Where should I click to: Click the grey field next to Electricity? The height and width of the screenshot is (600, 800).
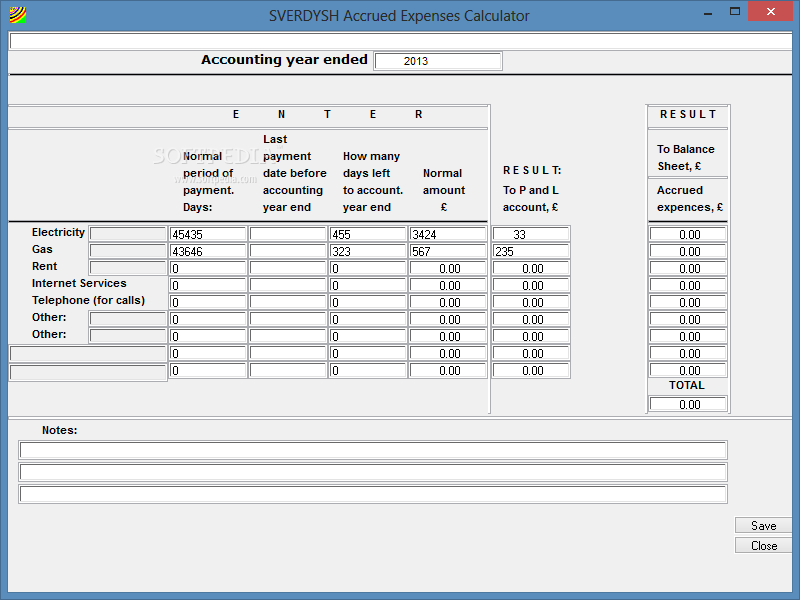coord(128,234)
